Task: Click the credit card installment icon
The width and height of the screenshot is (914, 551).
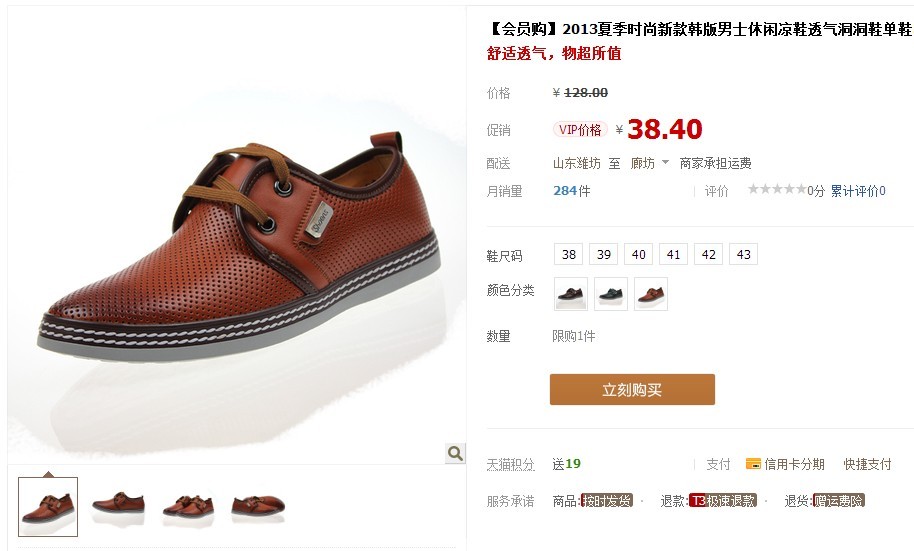Action: [x=753, y=464]
